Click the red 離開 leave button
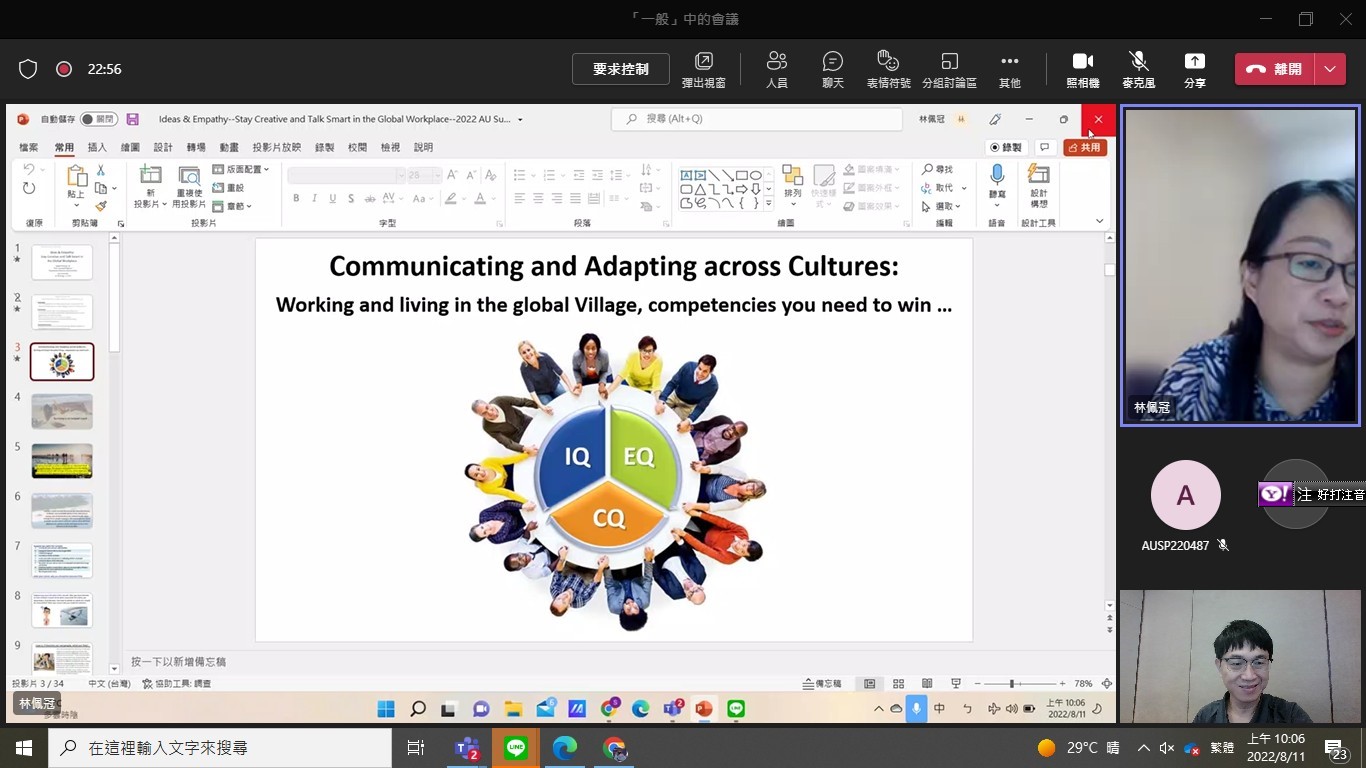 [1277, 69]
